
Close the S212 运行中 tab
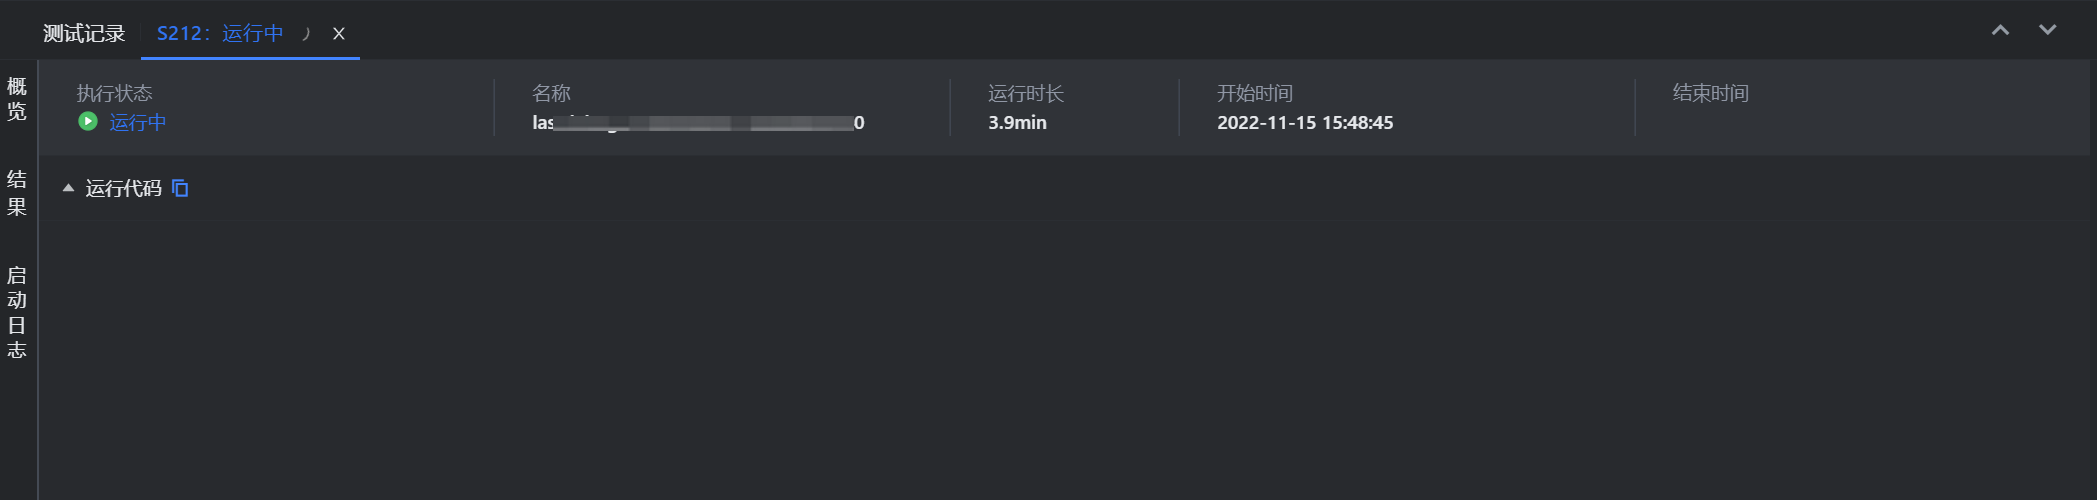tap(339, 33)
